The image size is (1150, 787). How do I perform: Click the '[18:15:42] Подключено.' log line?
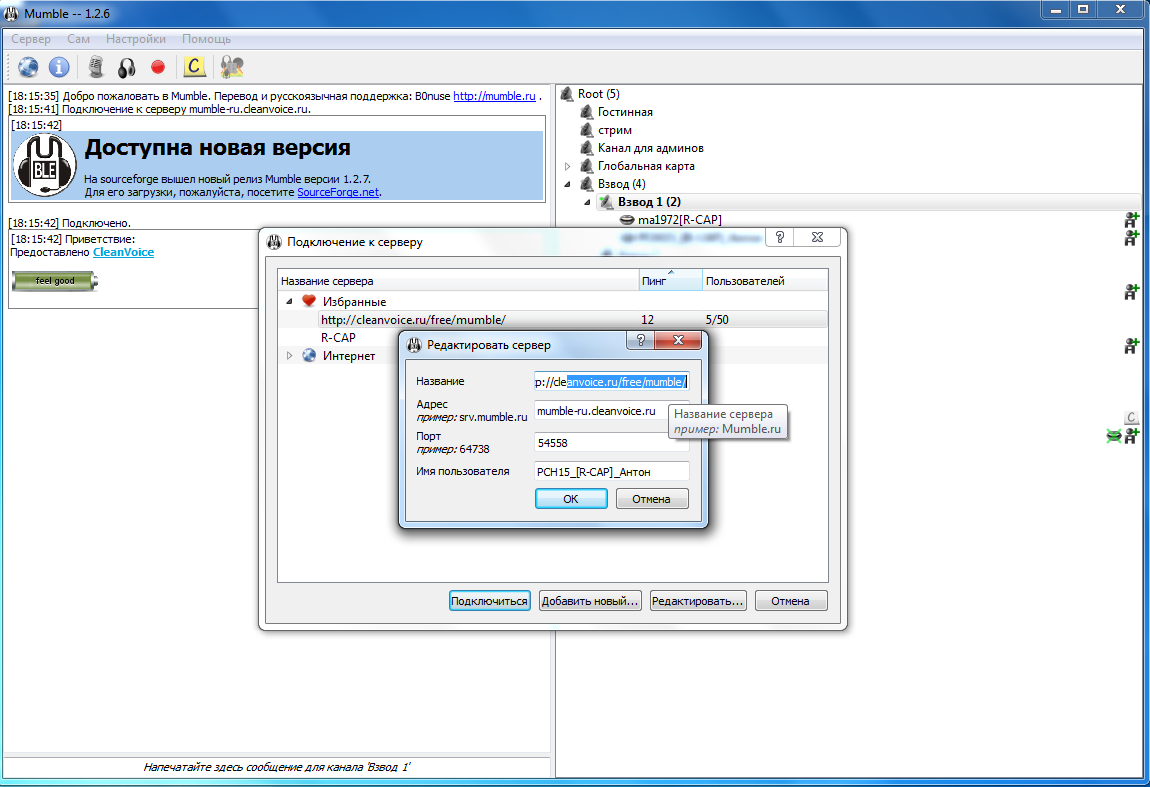point(70,223)
